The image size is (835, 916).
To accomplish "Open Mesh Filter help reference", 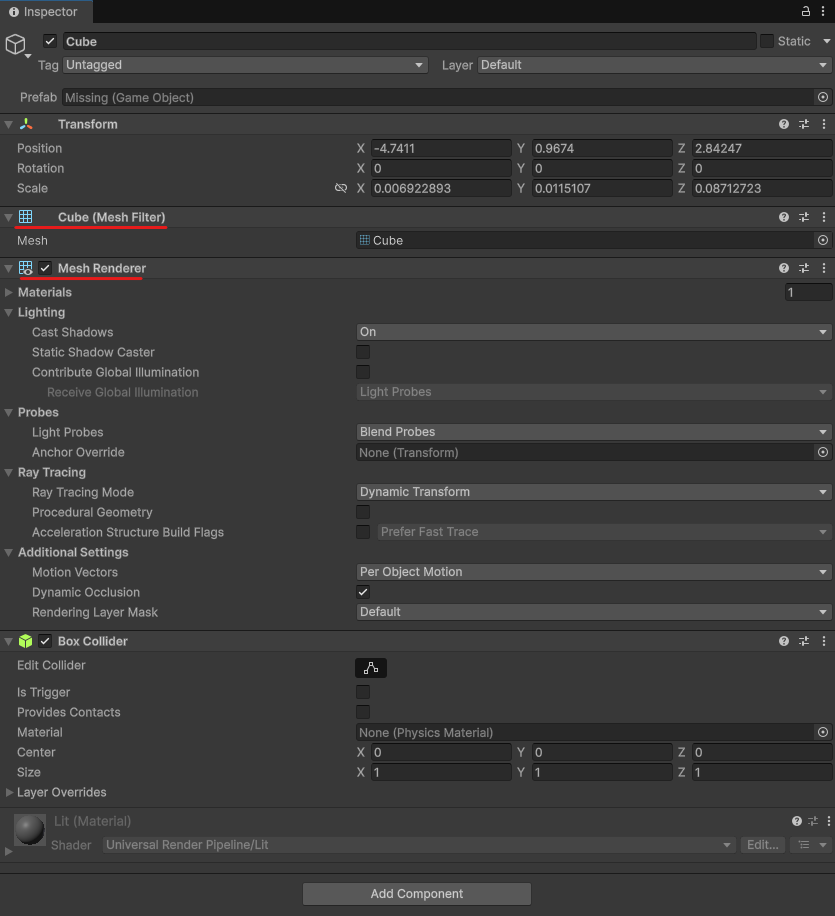I will [x=784, y=217].
